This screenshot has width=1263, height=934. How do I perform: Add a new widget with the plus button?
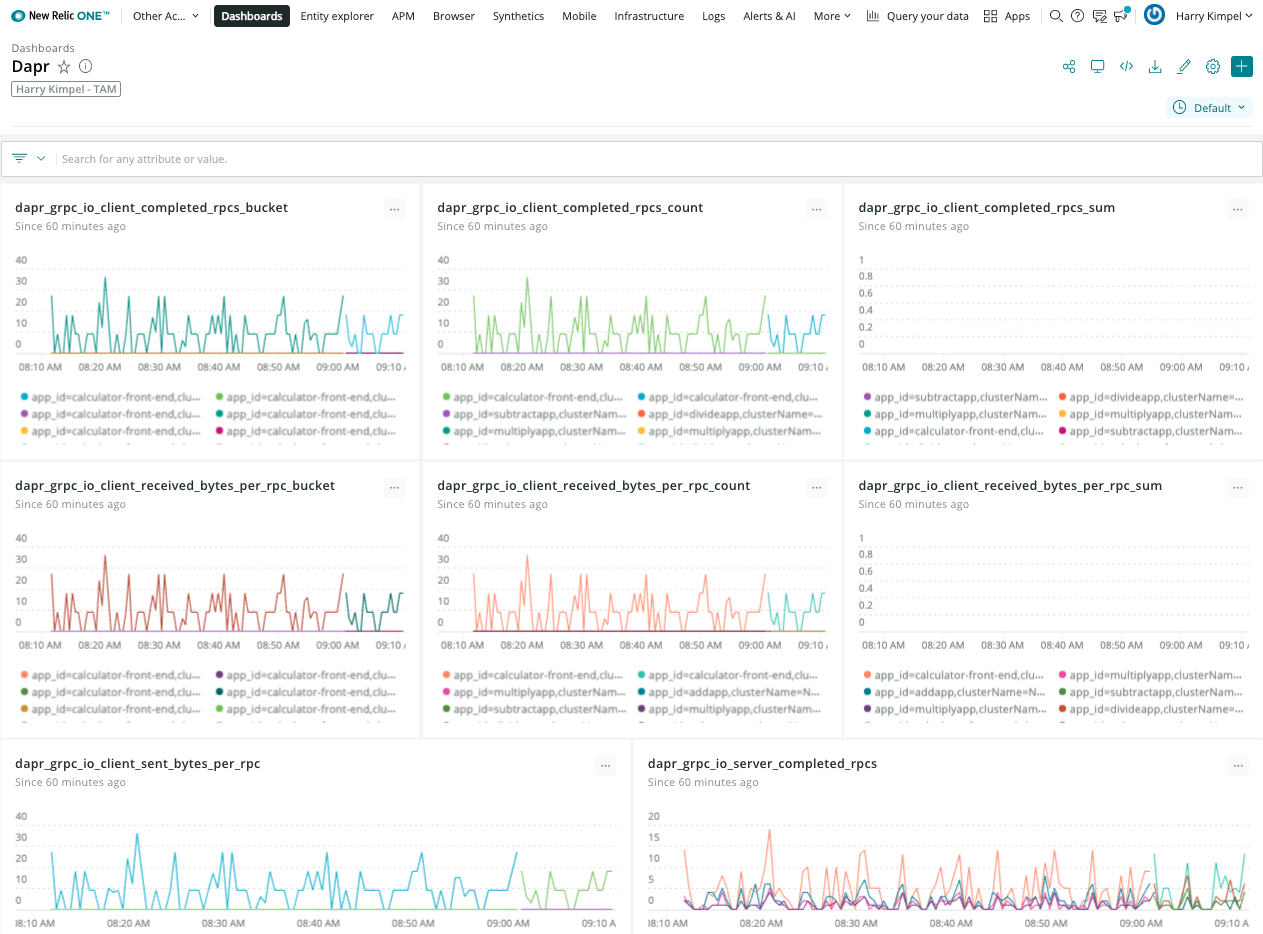click(1241, 66)
